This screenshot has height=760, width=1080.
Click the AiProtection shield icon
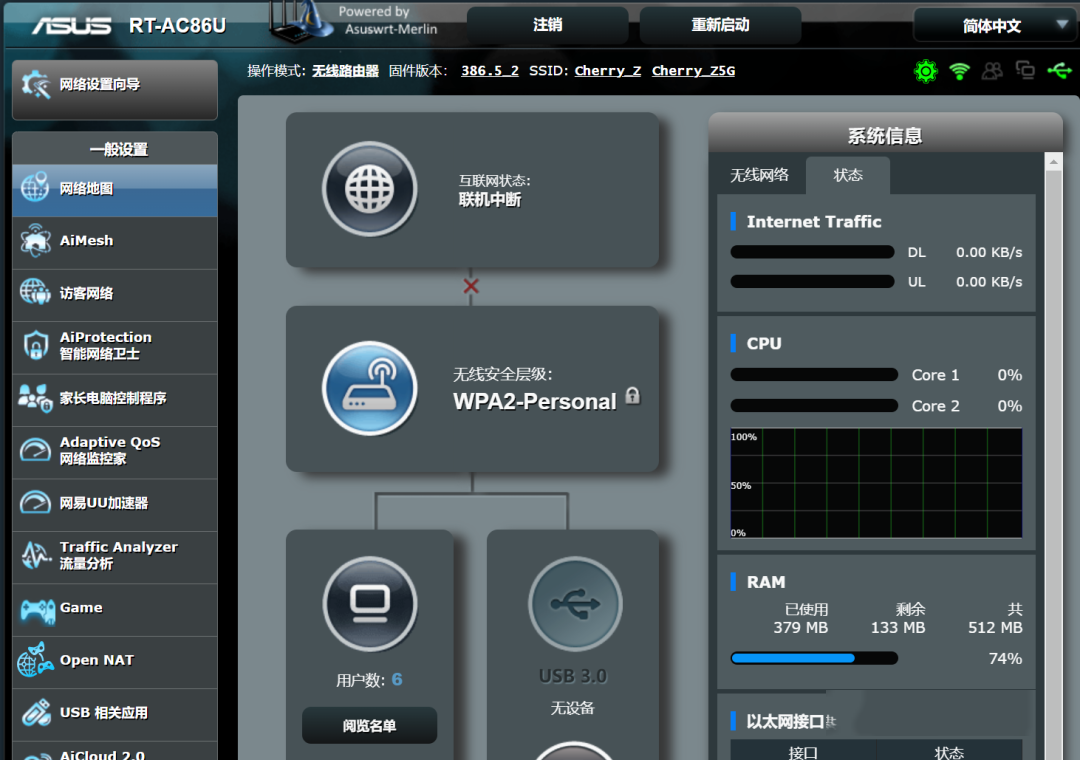point(35,345)
